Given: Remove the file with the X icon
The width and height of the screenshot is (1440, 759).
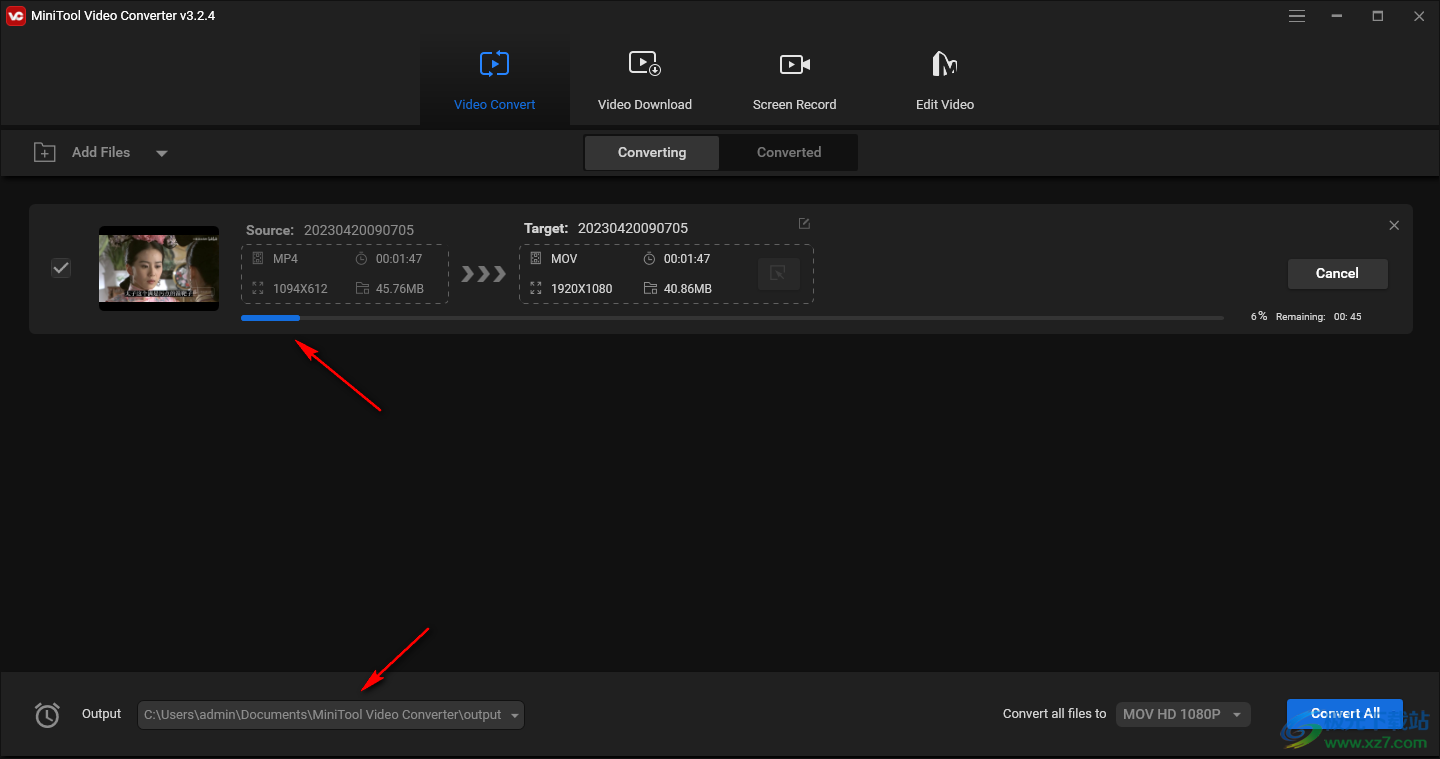Looking at the screenshot, I should coord(1394,226).
